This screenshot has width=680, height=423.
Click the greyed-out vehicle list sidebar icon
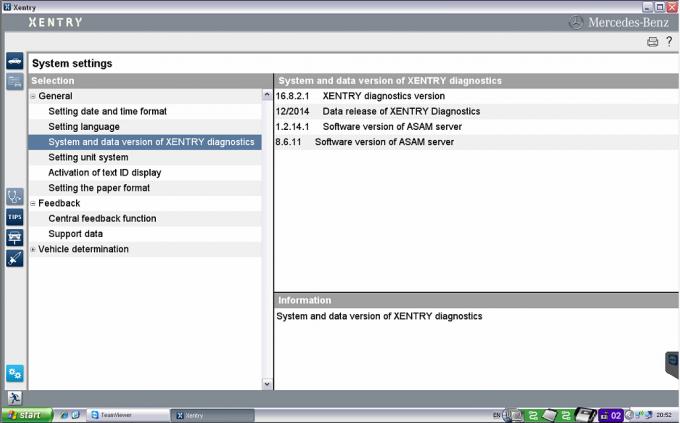pyautogui.click(x=15, y=82)
